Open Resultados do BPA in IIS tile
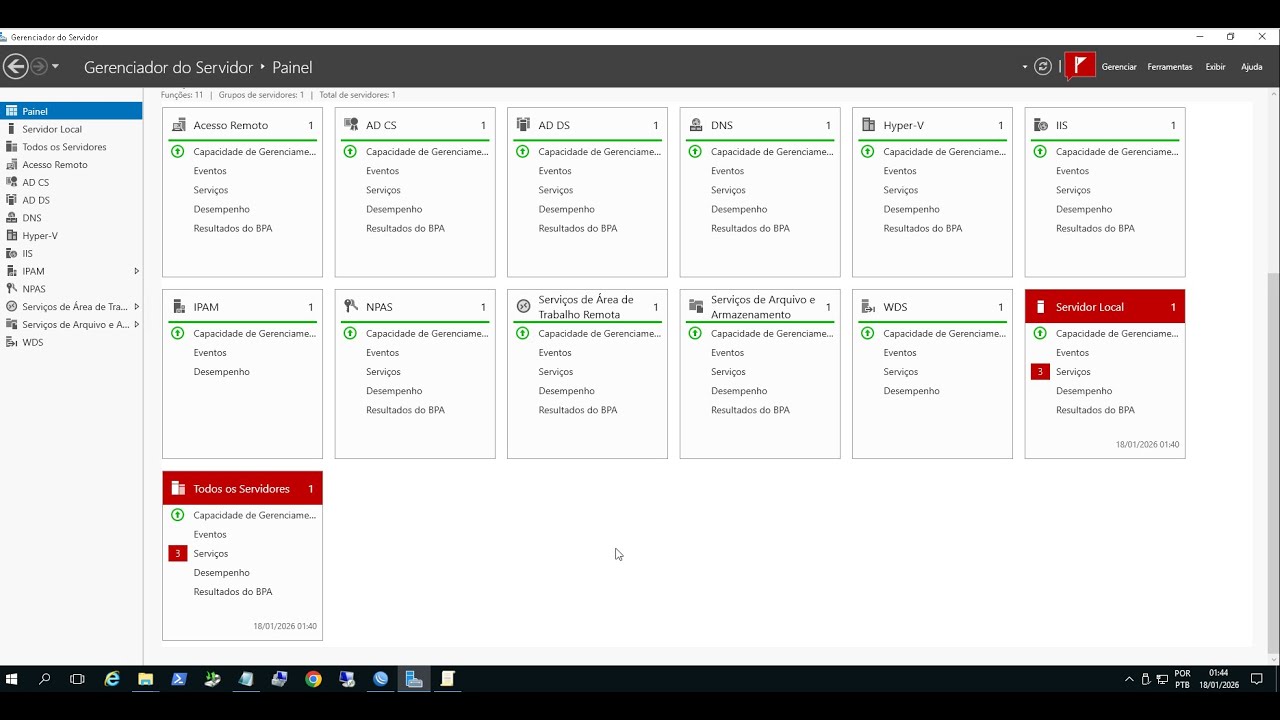Image resolution: width=1280 pixels, height=720 pixels. click(1095, 228)
